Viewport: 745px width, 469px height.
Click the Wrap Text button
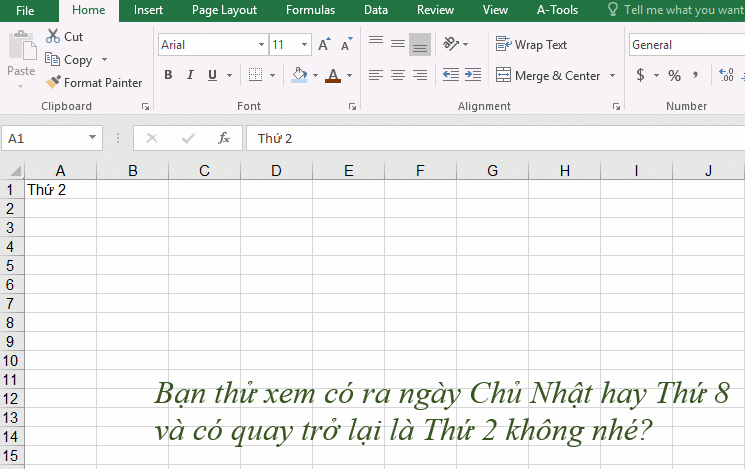(531, 45)
